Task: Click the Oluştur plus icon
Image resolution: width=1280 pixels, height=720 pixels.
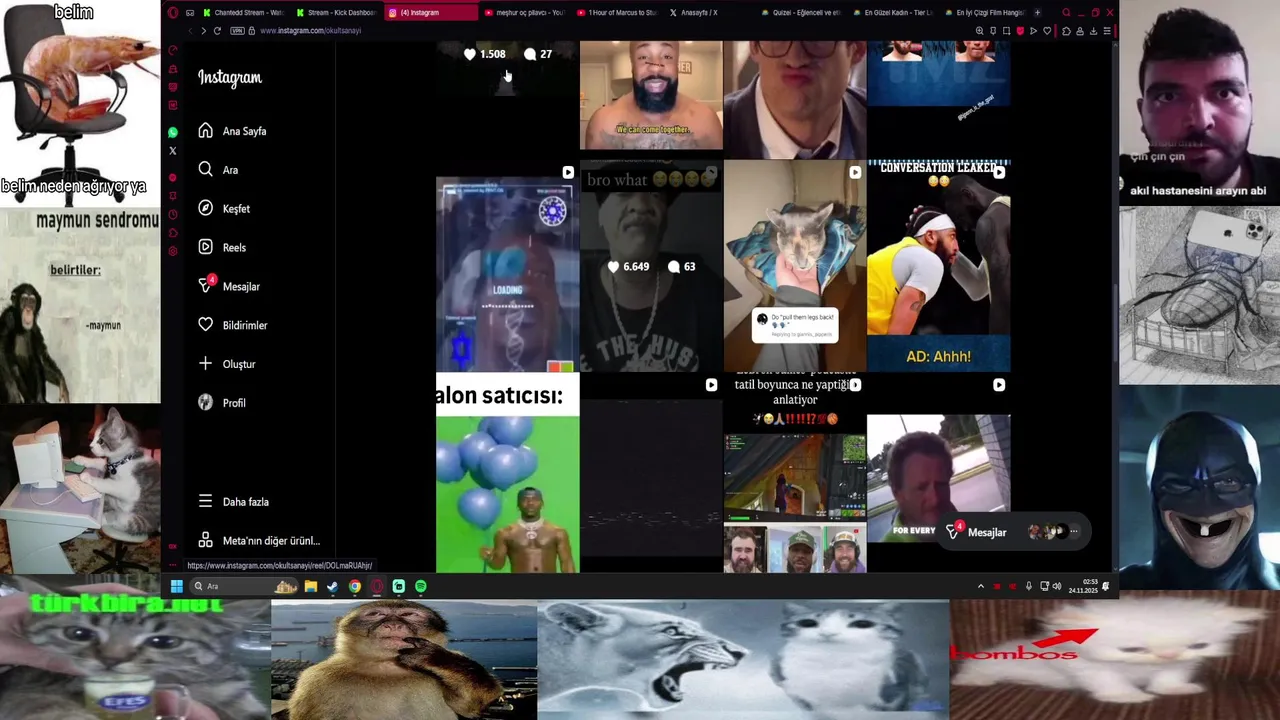Action: point(205,364)
